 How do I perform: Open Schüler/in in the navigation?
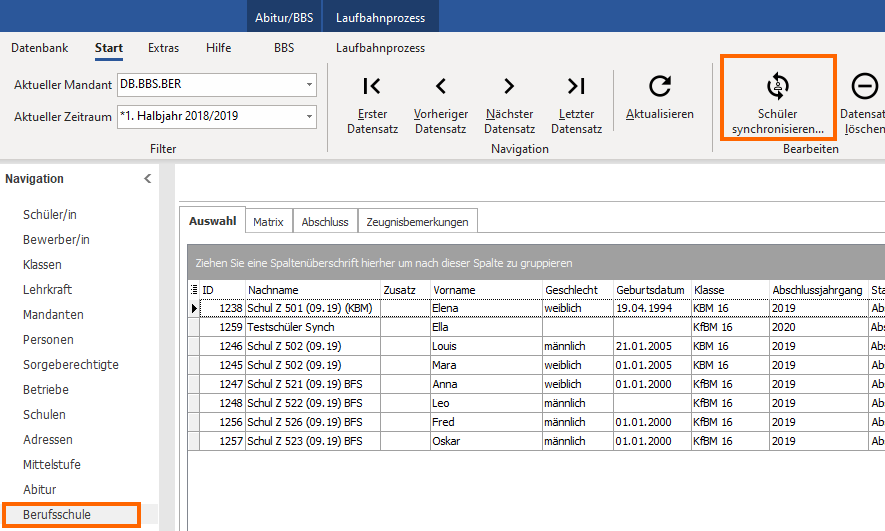pos(50,214)
